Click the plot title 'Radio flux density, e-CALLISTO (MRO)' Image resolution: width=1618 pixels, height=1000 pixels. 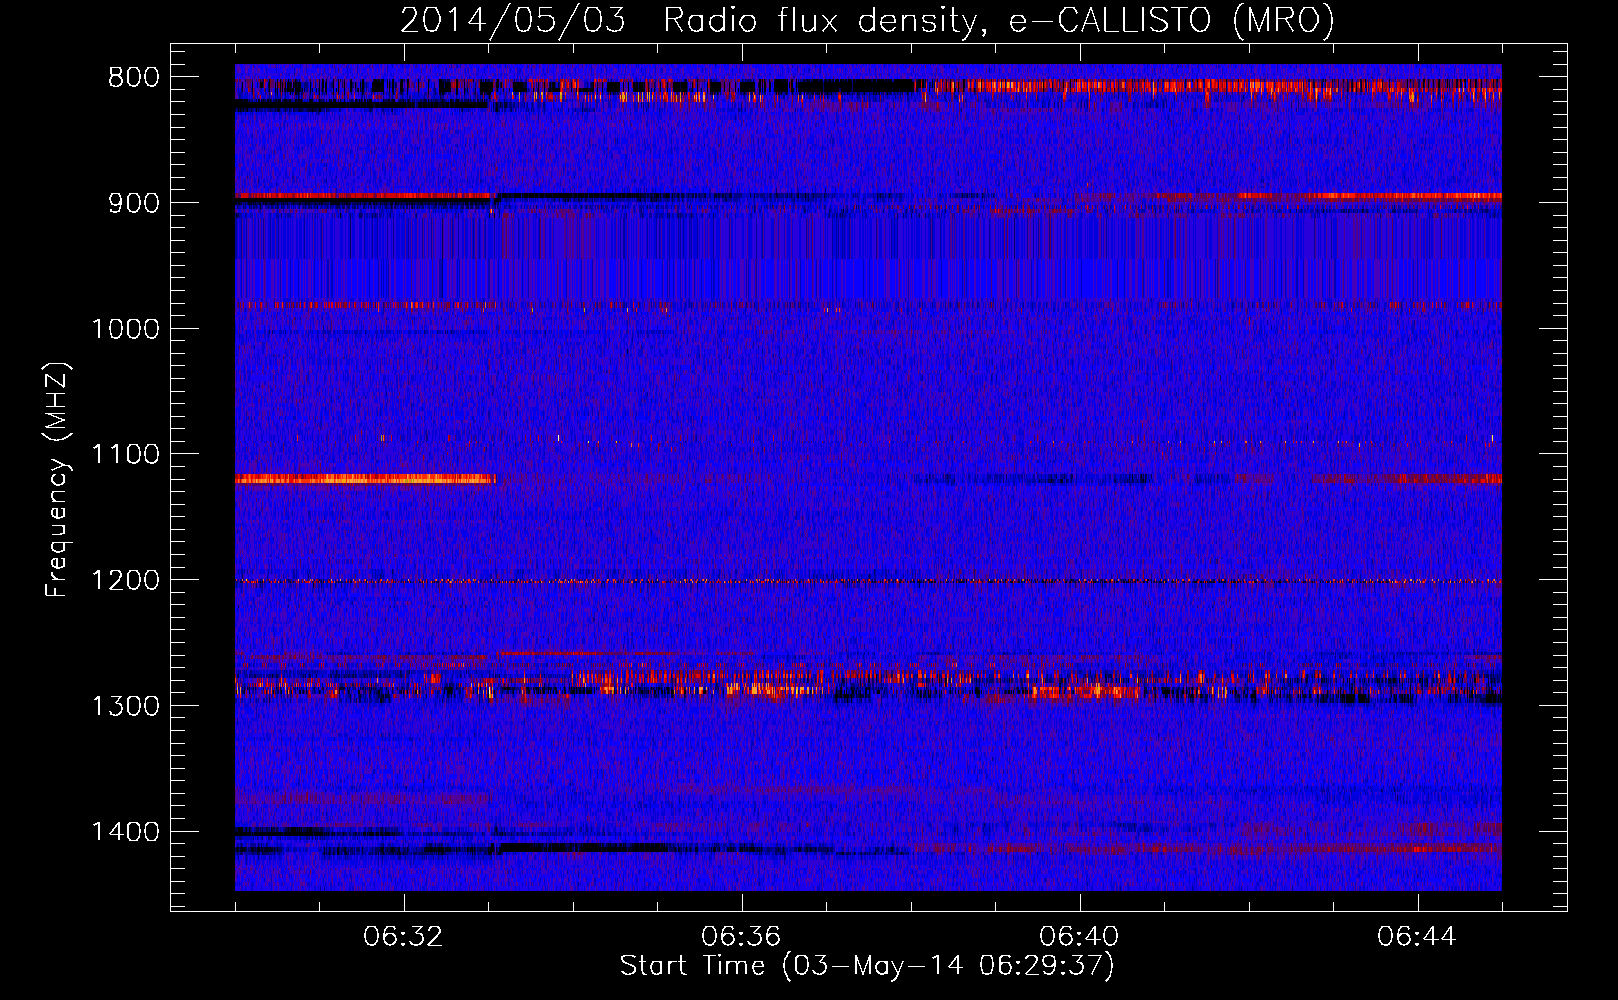(999, 20)
